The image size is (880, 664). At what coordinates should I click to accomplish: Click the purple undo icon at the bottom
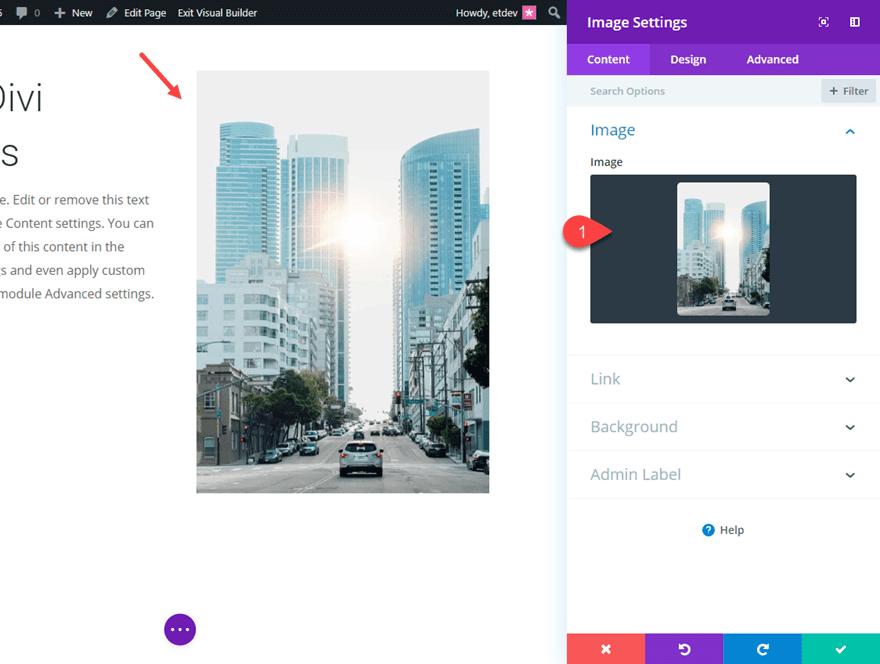coord(684,648)
